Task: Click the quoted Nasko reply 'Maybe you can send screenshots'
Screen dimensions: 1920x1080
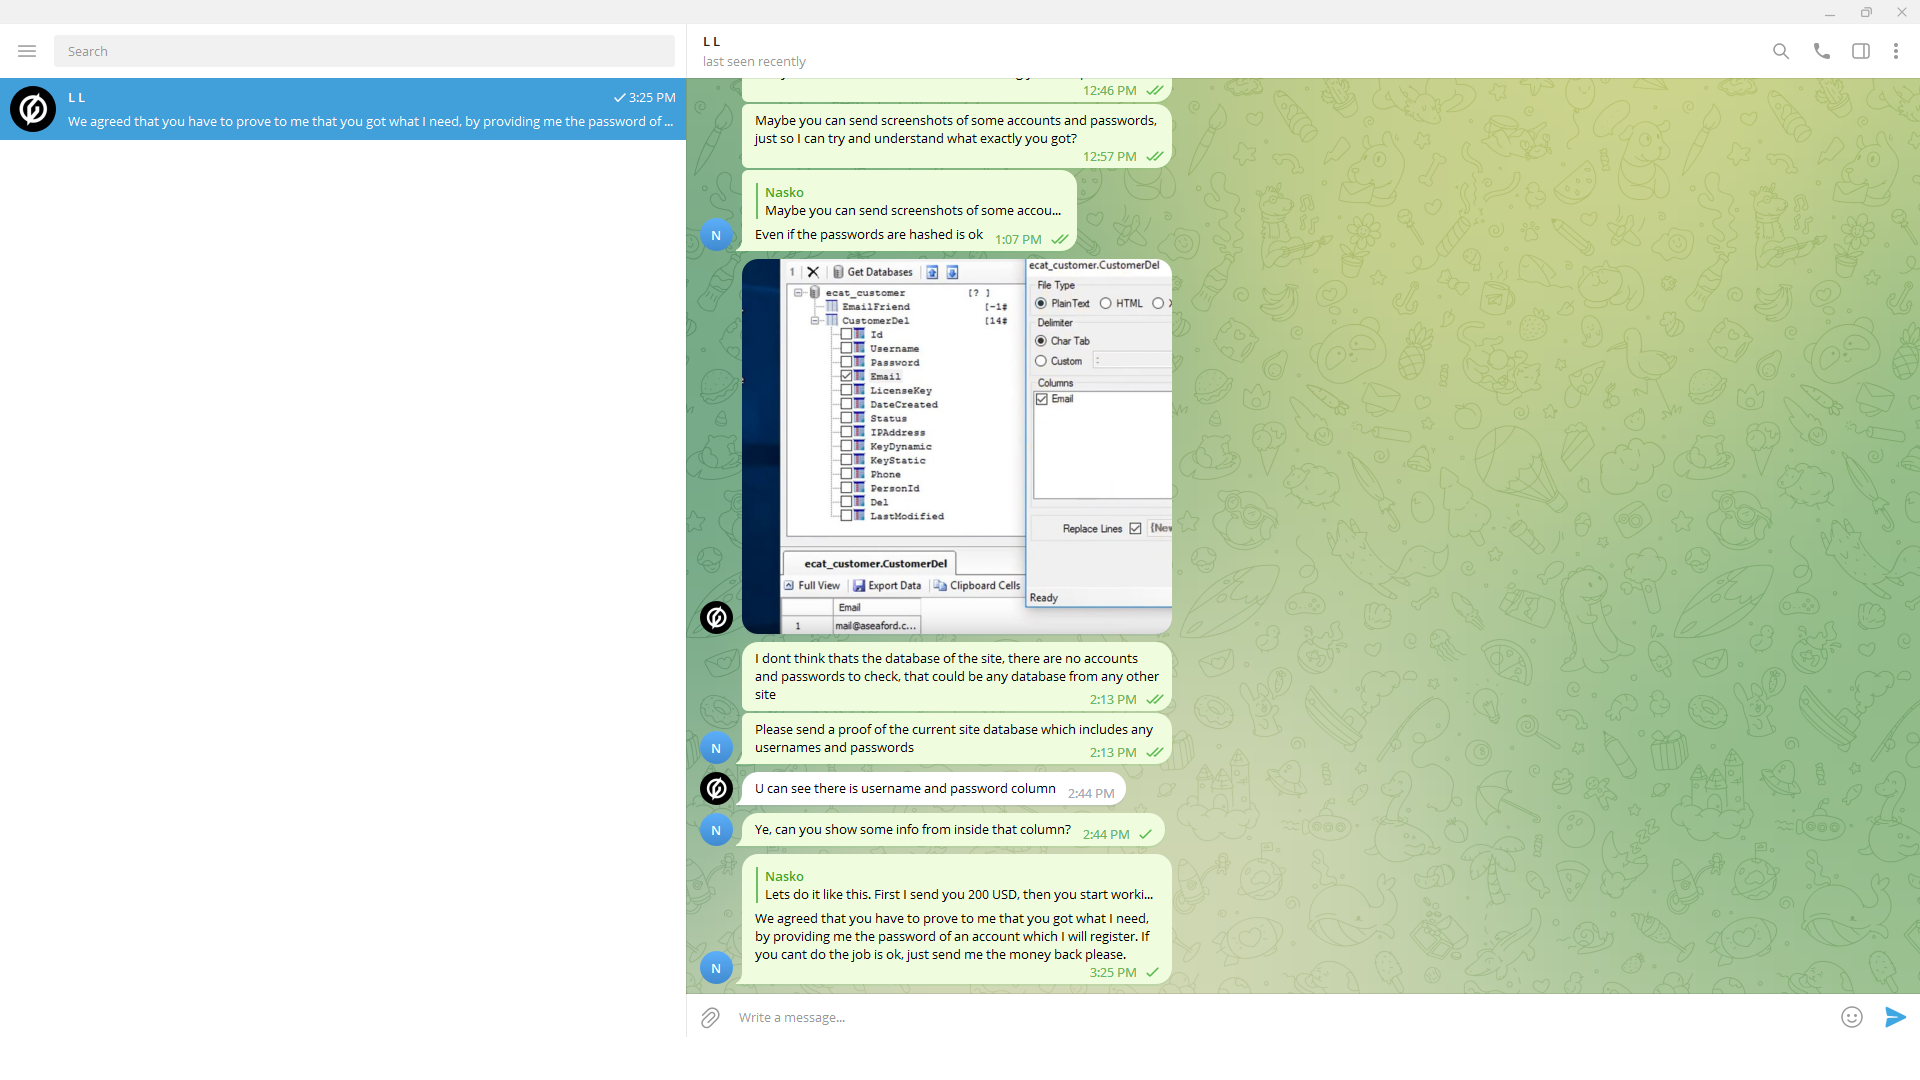Action: click(910, 202)
